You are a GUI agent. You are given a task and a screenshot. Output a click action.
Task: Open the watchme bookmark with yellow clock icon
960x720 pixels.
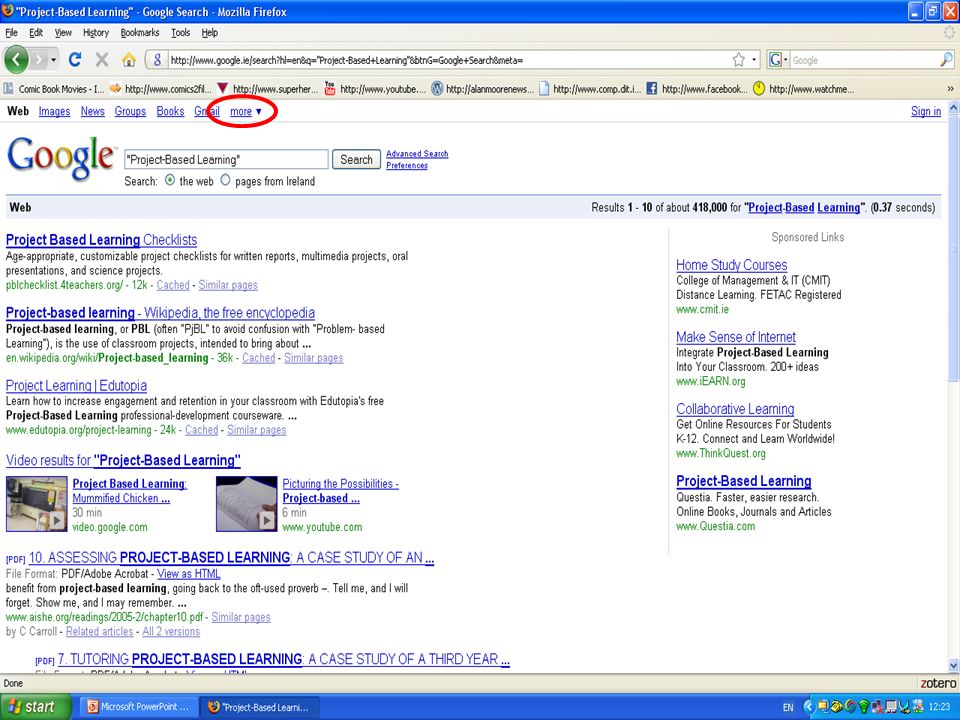804,89
